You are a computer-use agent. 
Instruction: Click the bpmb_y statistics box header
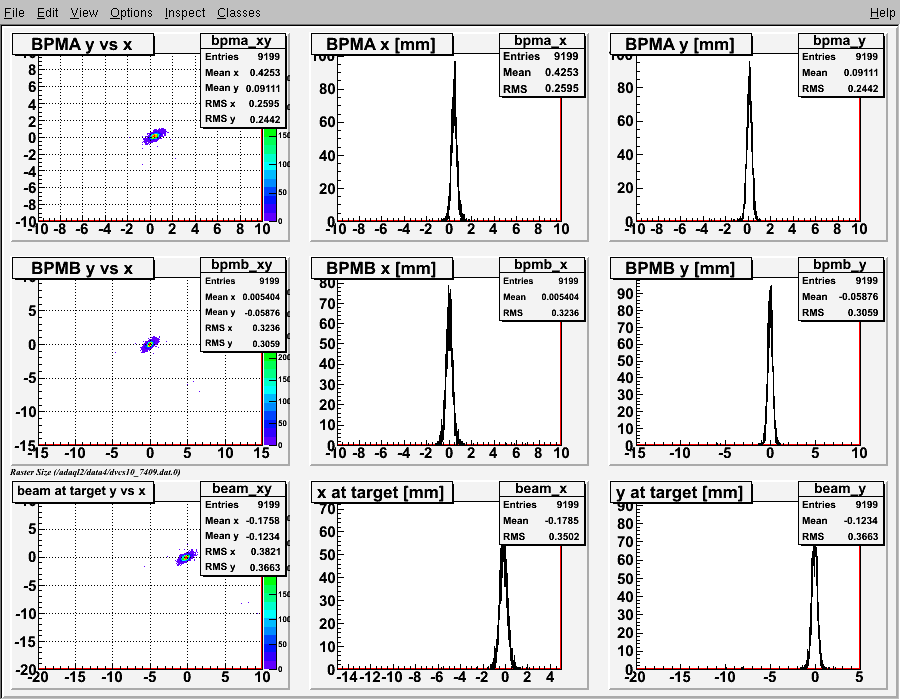839,265
